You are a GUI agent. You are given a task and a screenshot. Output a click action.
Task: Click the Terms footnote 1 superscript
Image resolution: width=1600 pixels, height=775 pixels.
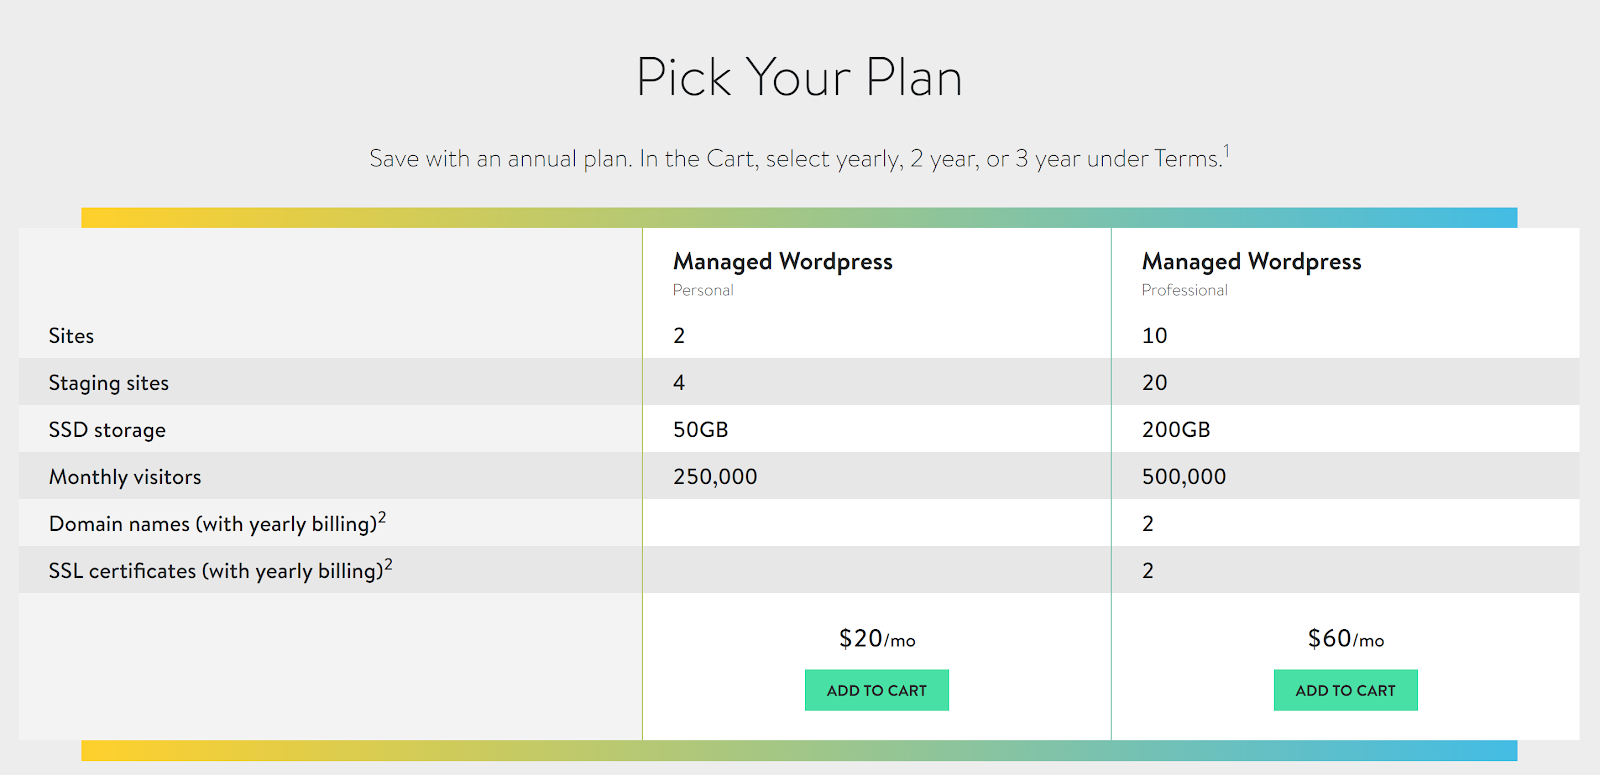click(x=1226, y=152)
